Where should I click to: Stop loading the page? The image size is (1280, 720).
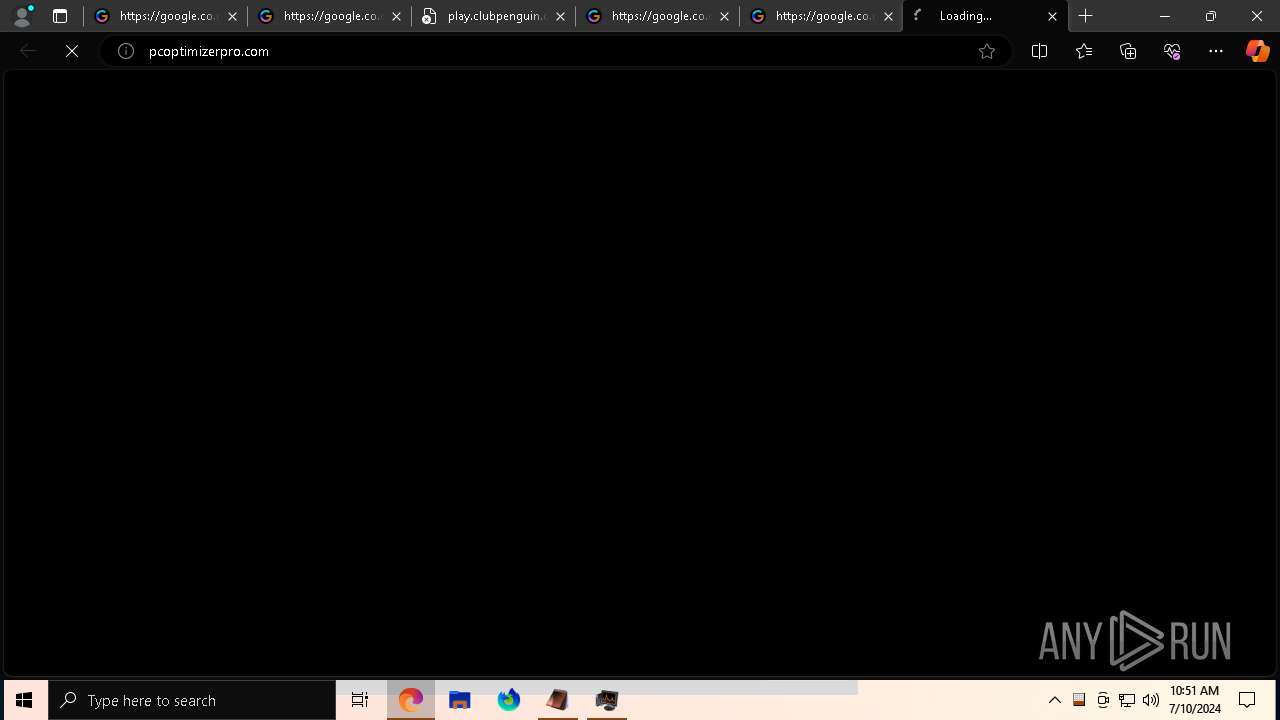[x=72, y=51]
